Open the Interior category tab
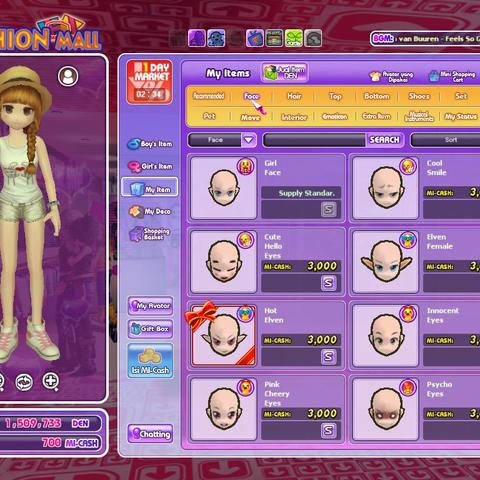The width and height of the screenshot is (480, 480). [x=294, y=117]
